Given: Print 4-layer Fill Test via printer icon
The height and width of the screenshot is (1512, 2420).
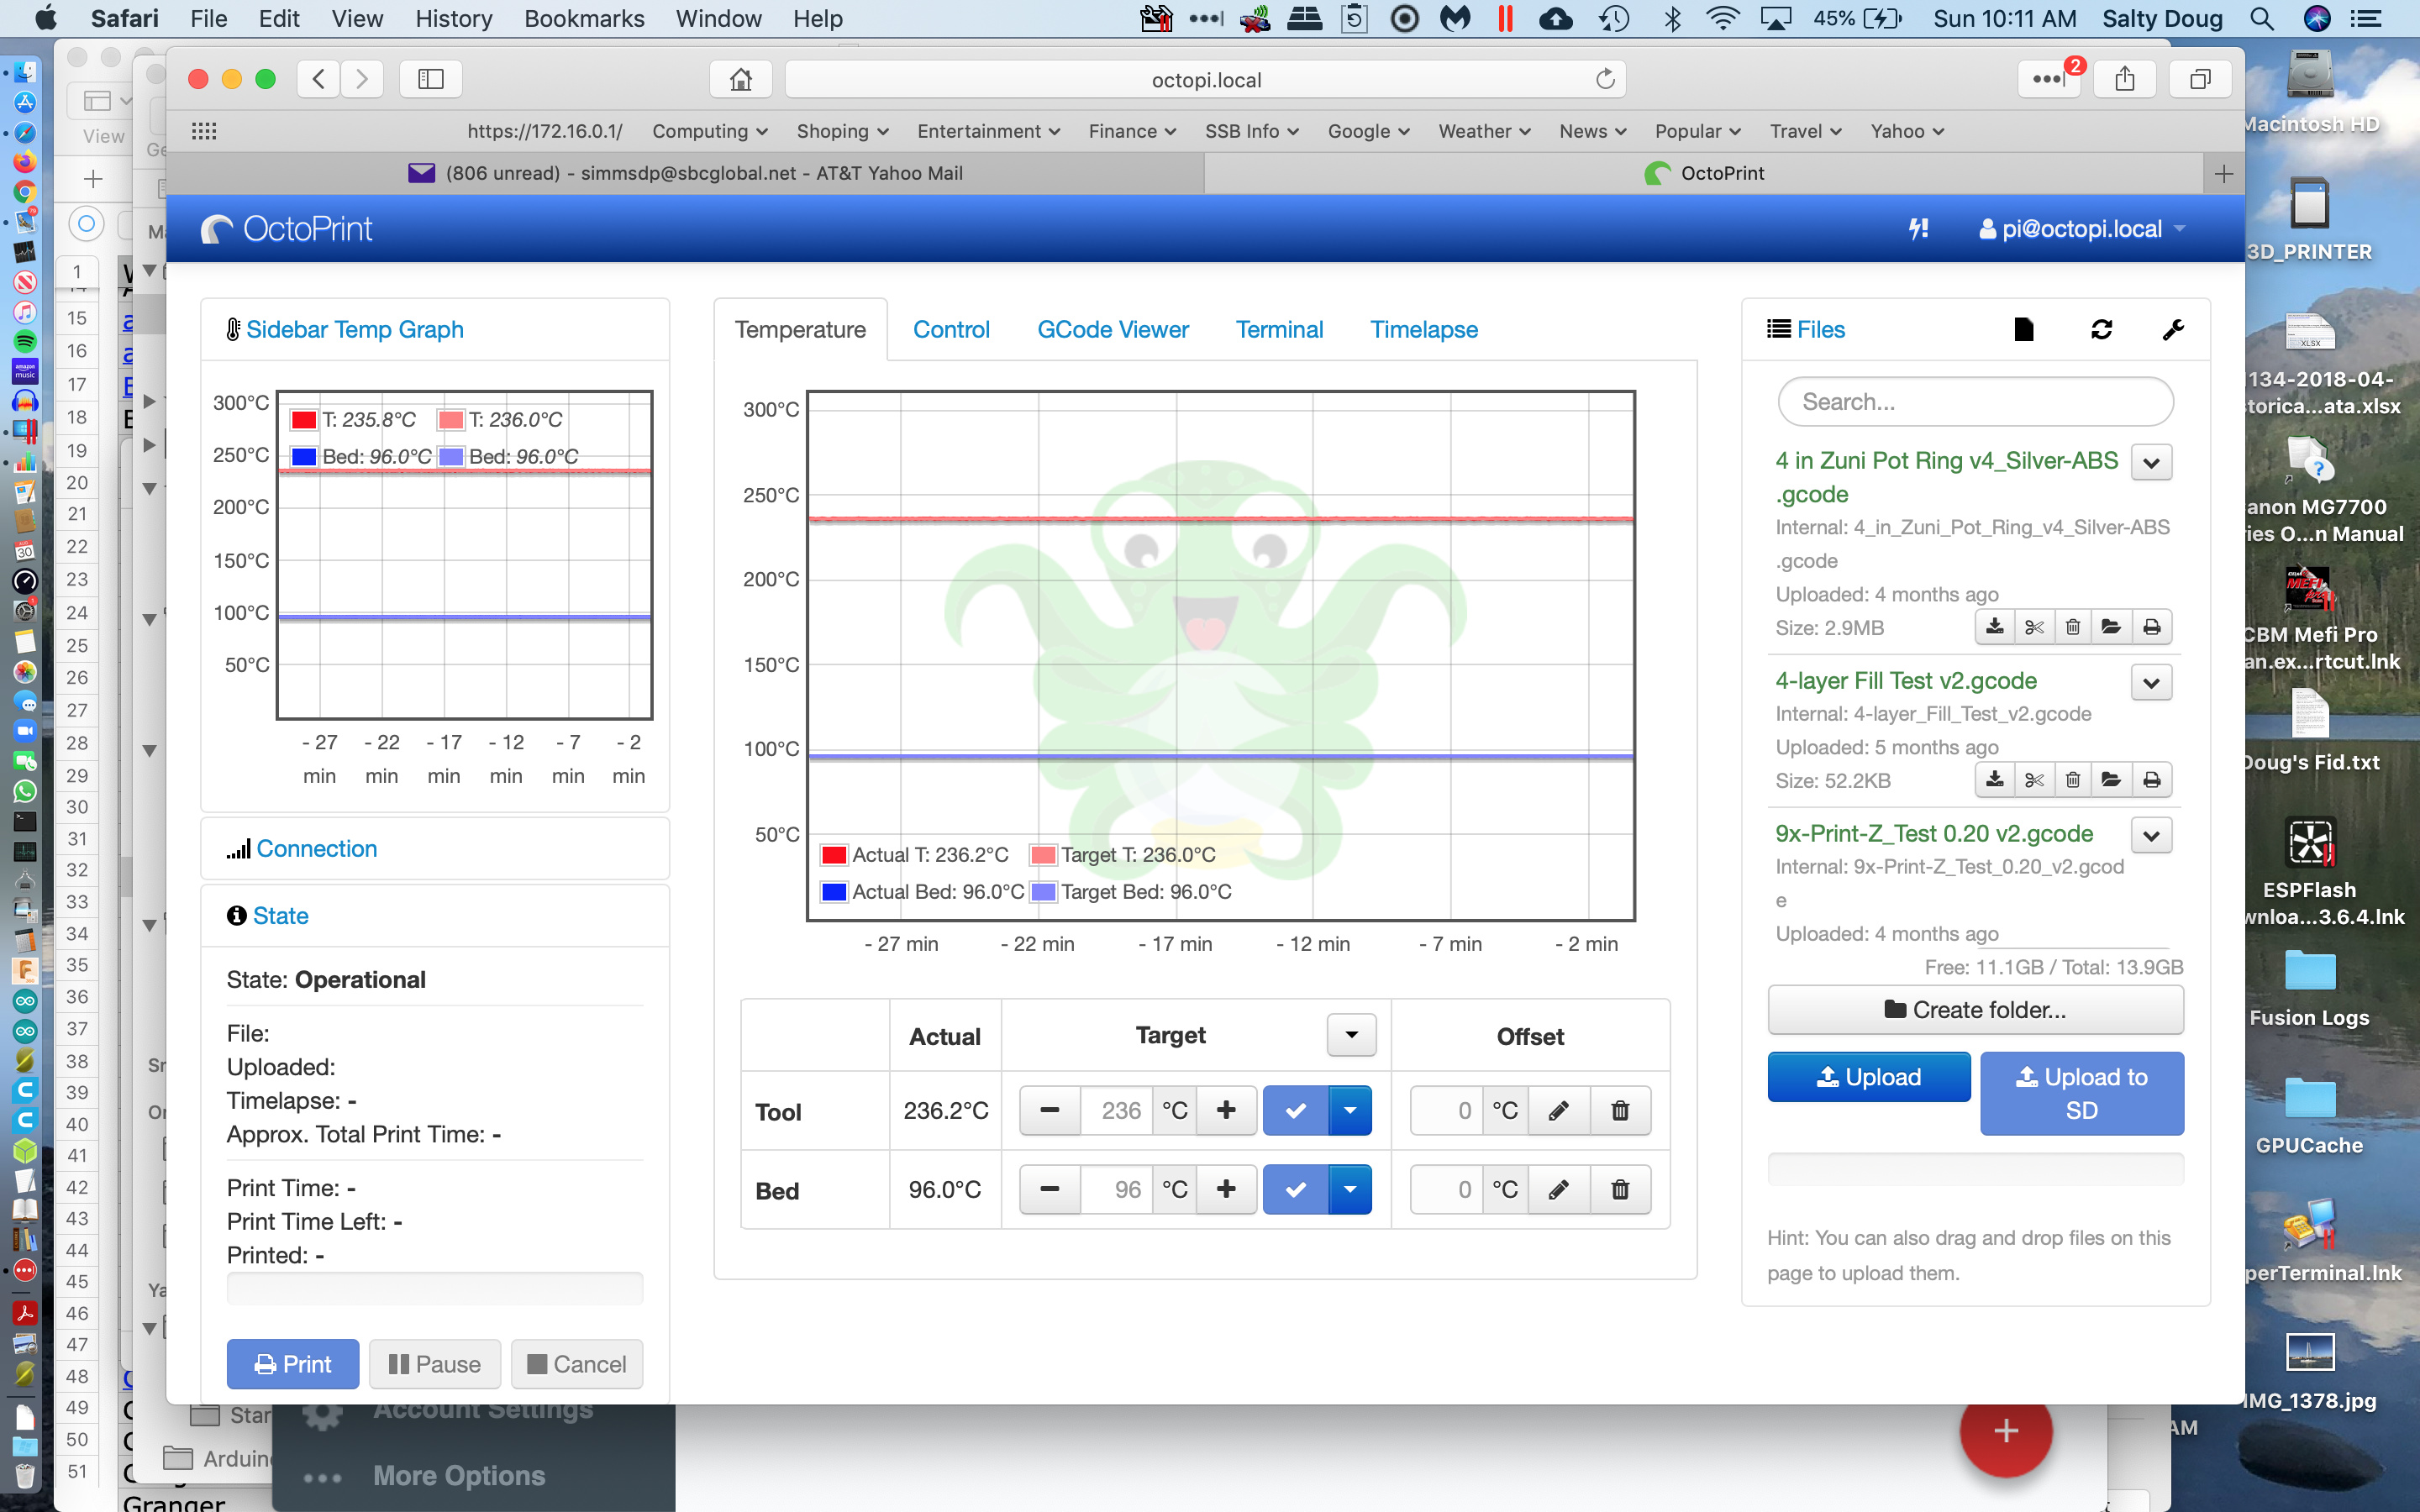Looking at the screenshot, I should click(2152, 780).
